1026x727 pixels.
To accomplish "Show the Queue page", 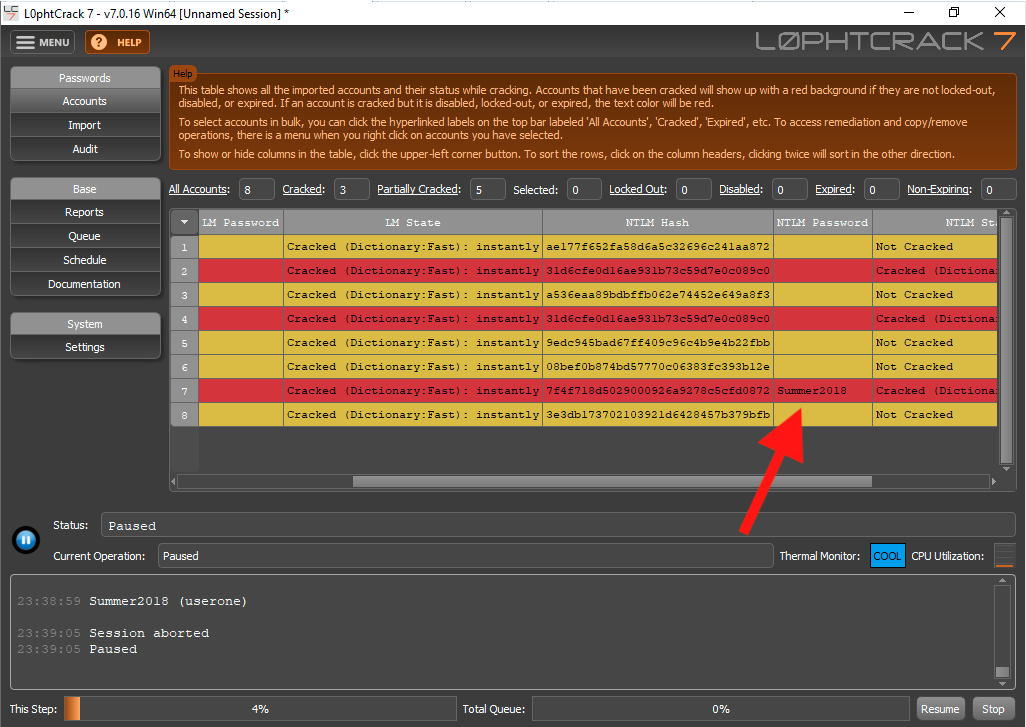I will point(85,236).
